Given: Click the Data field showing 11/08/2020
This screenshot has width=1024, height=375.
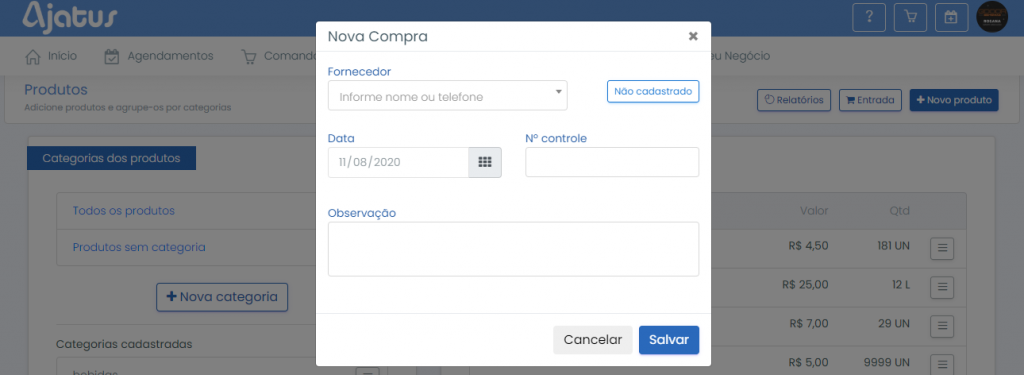Looking at the screenshot, I should tap(398, 162).
